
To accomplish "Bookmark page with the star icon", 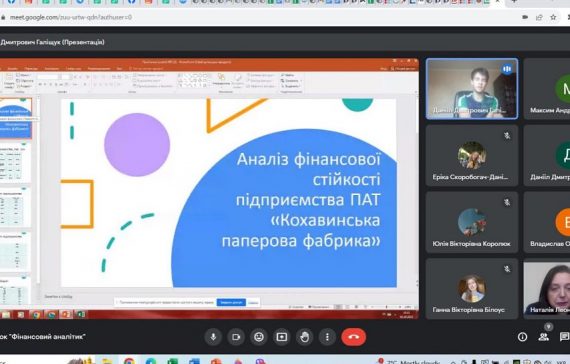I will (x=553, y=17).
